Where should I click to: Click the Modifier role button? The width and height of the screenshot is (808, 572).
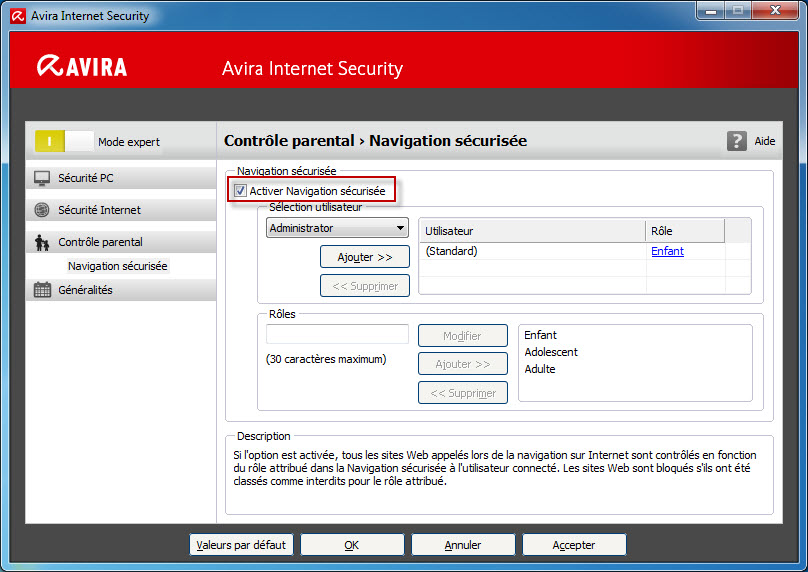(463, 336)
